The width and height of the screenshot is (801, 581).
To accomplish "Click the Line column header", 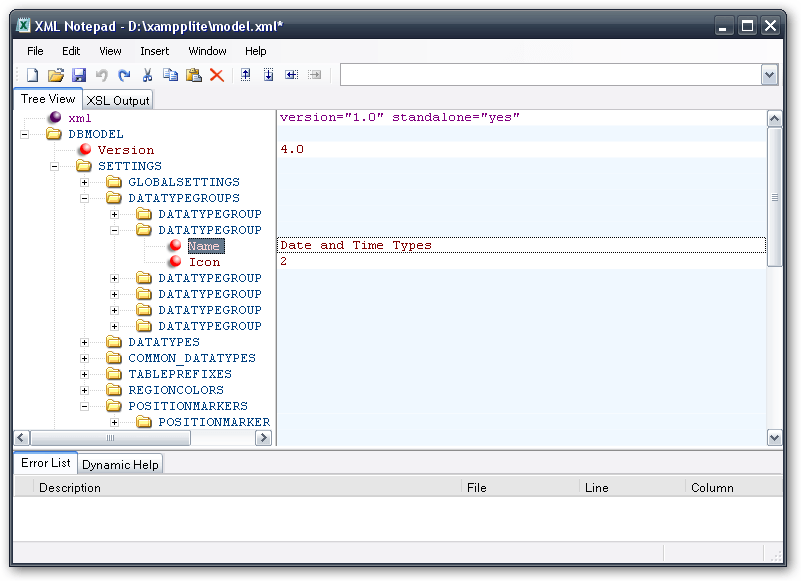I will tap(632, 487).
